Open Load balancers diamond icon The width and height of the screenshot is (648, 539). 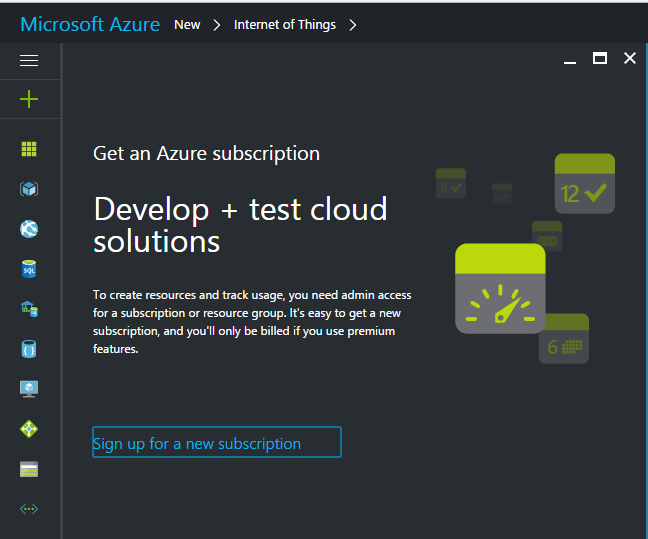point(29,429)
